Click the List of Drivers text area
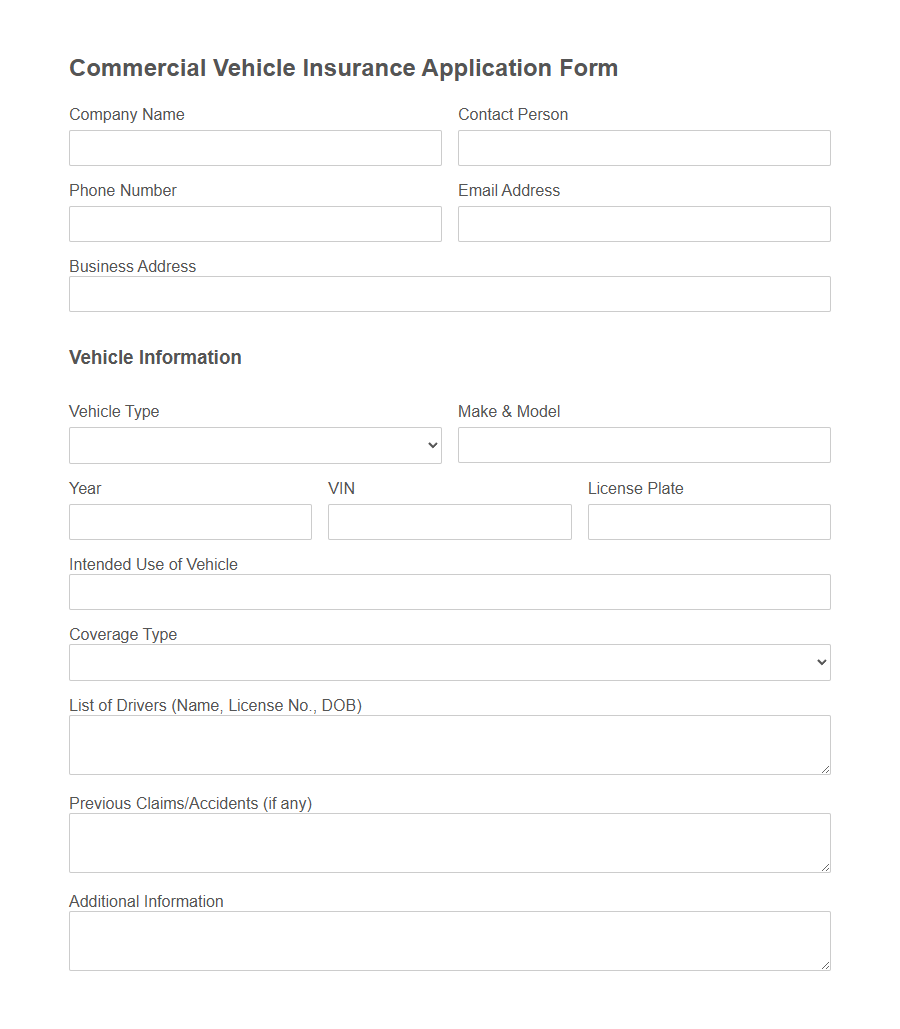This screenshot has width=900, height=1029. coord(449,744)
